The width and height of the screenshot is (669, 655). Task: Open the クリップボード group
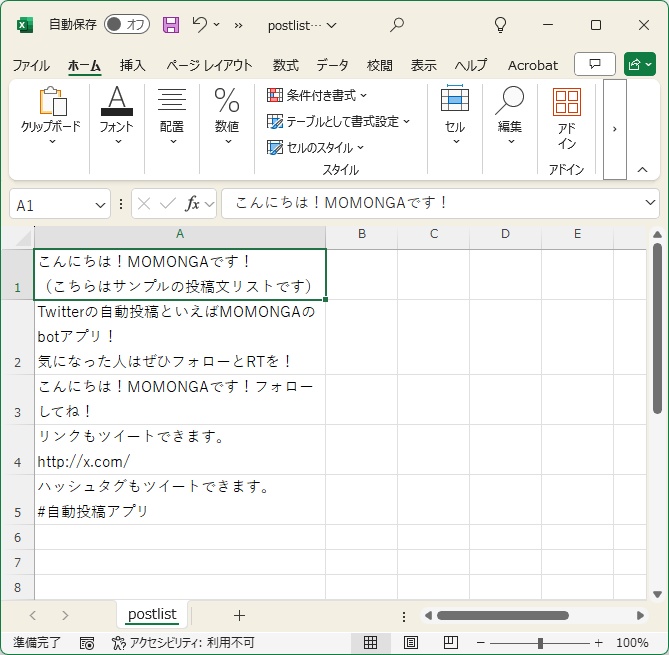pyautogui.click(x=51, y=116)
